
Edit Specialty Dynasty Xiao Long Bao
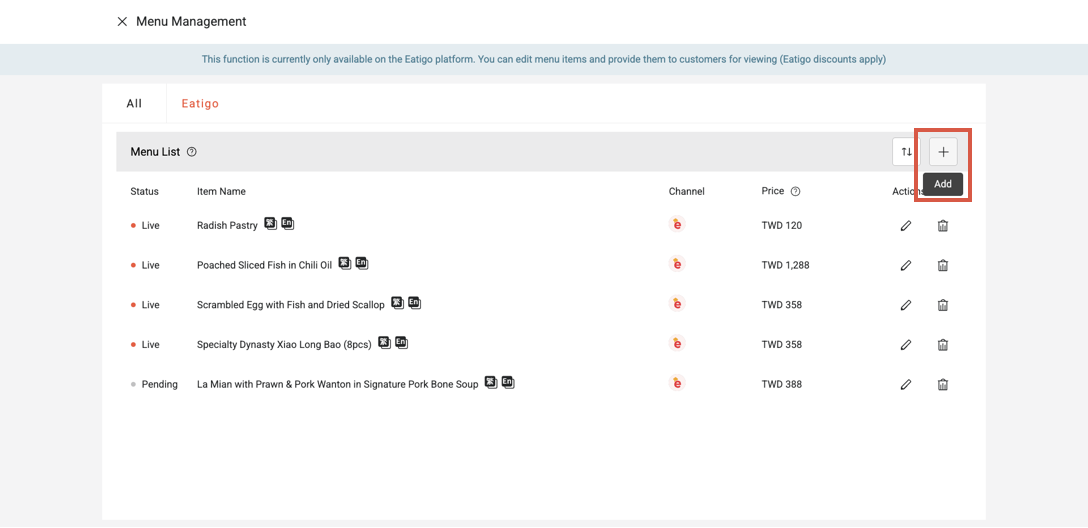[906, 345]
